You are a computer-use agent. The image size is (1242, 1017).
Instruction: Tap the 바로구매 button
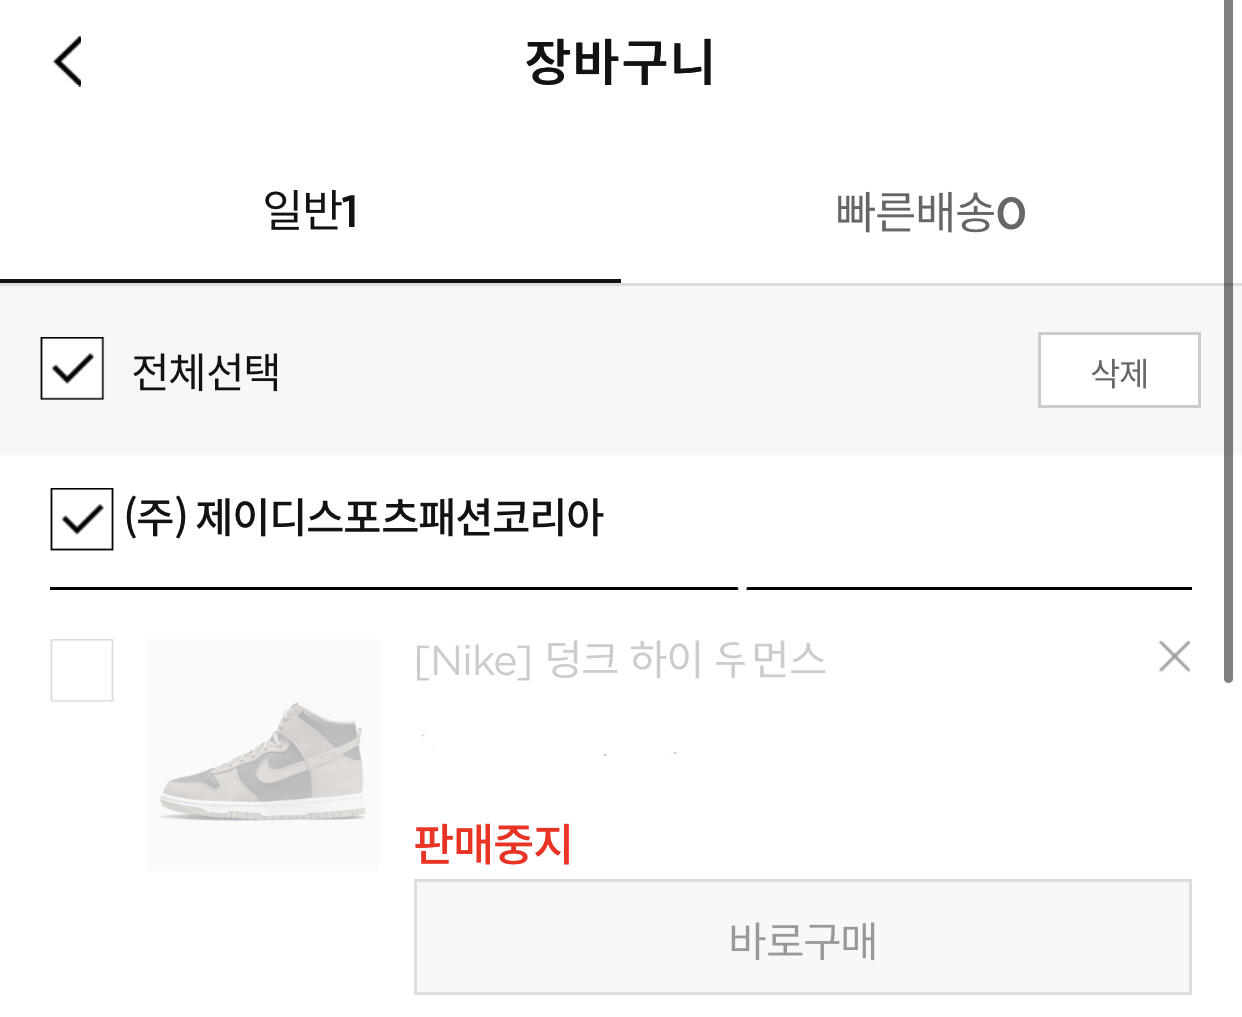coord(802,937)
